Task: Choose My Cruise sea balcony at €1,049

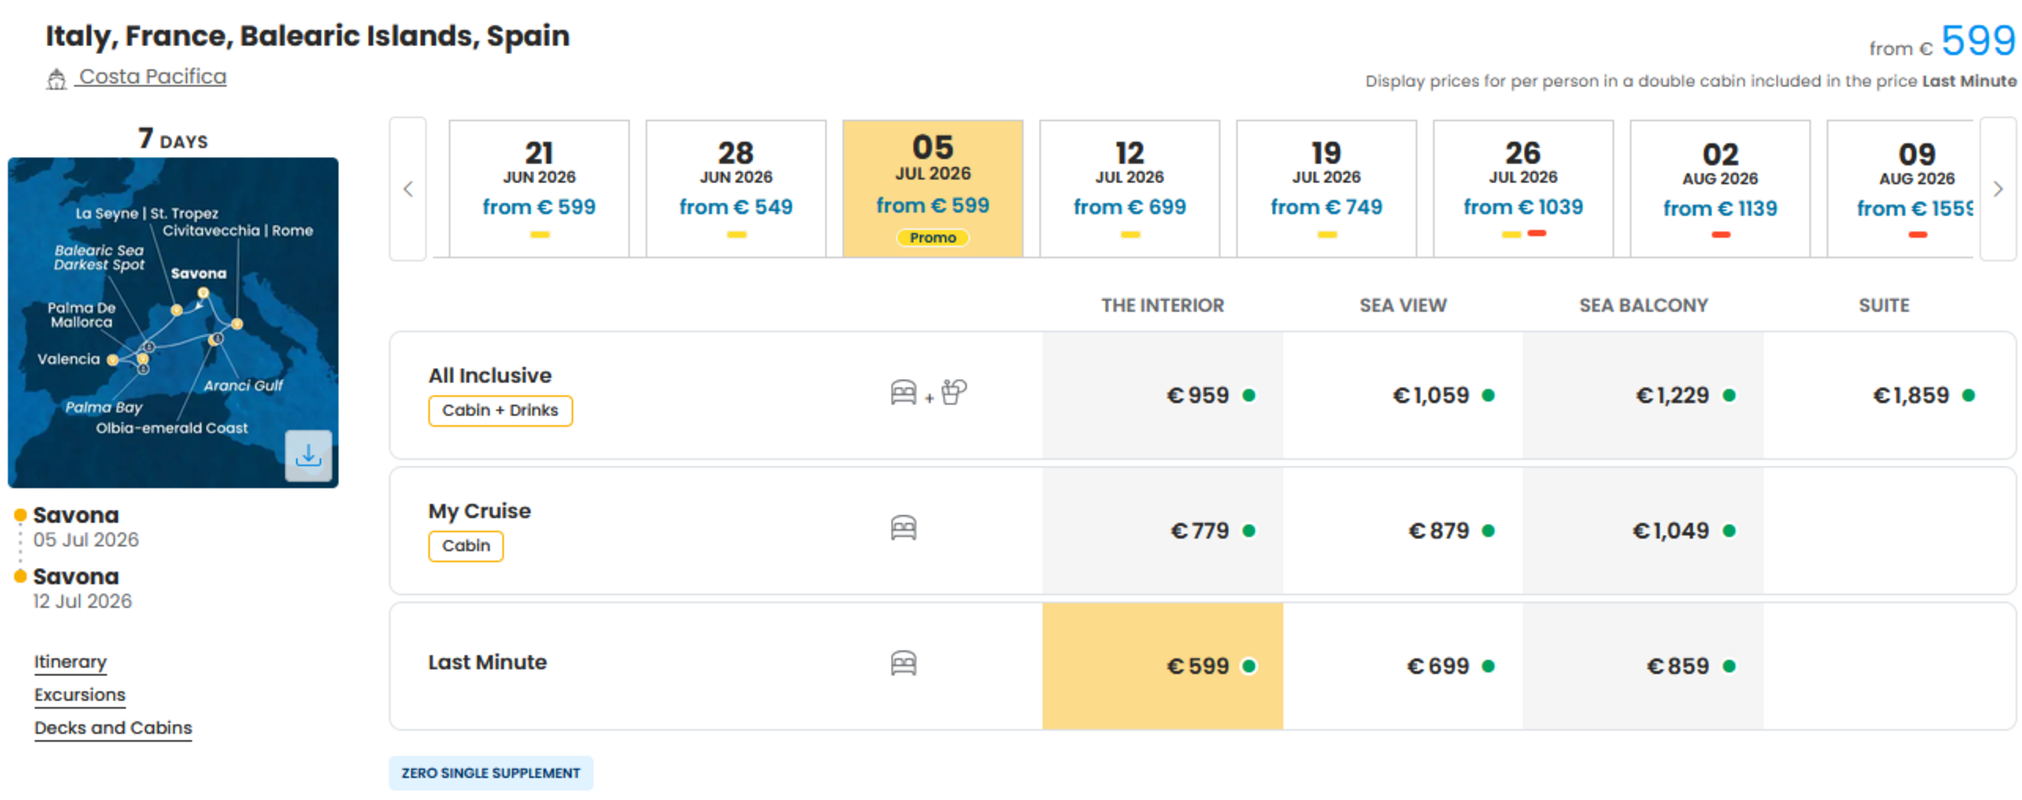Action: click(x=1643, y=531)
